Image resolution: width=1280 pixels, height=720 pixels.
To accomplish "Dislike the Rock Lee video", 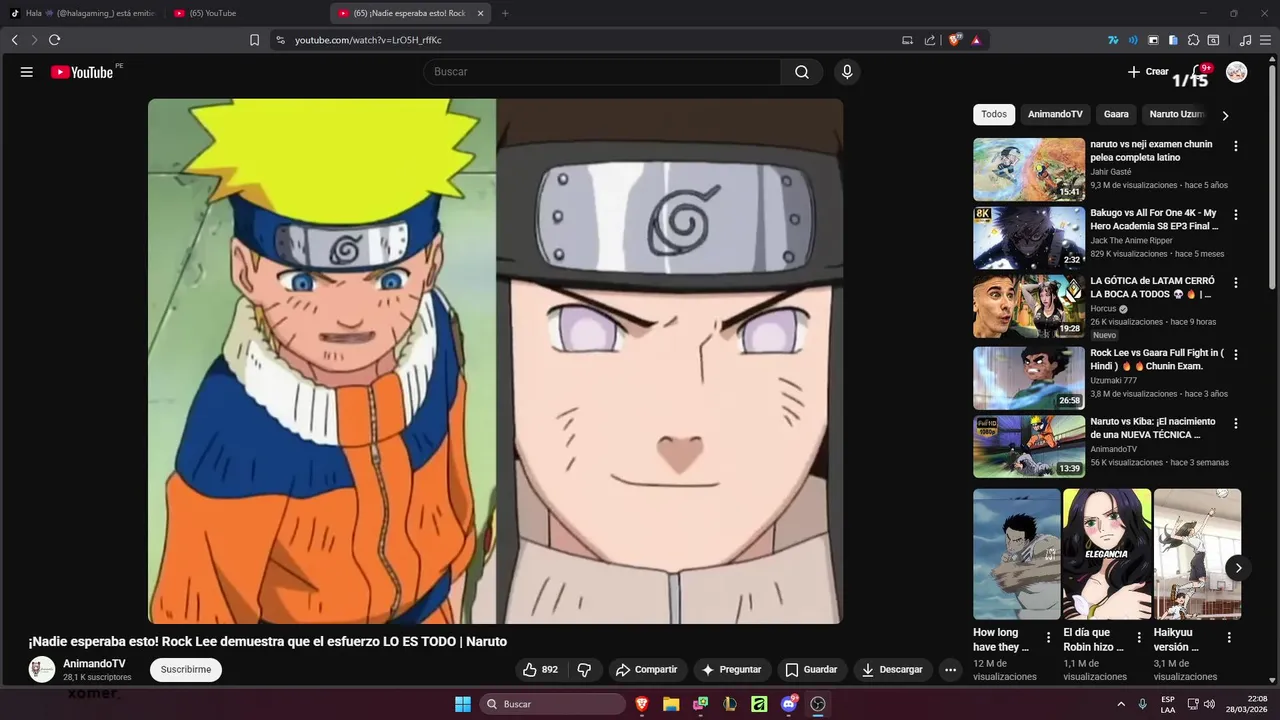I will (585, 670).
